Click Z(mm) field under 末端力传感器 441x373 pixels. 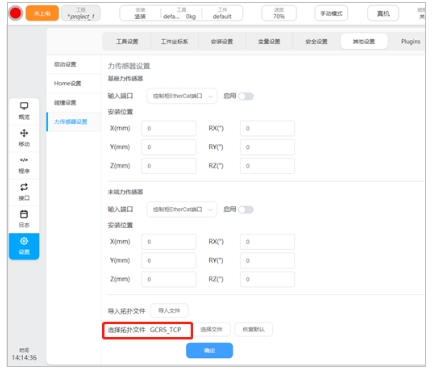pos(169,279)
